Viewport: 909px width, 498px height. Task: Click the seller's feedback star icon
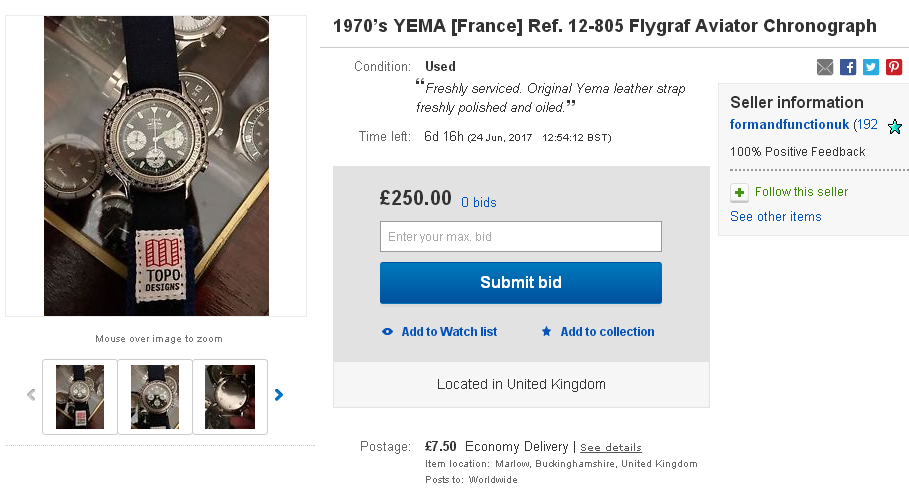pos(895,127)
